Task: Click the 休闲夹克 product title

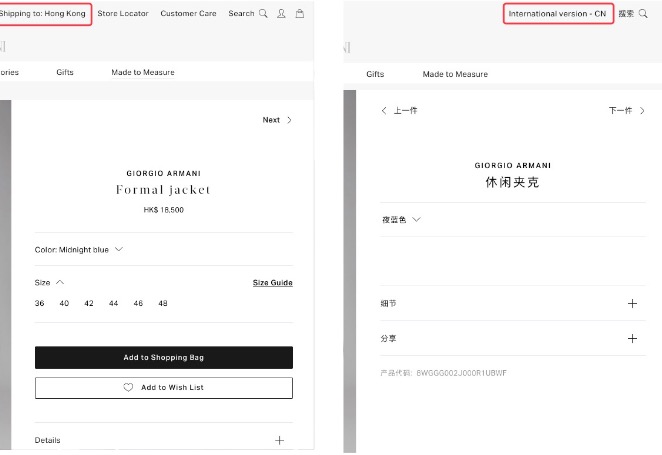Action: (x=513, y=182)
